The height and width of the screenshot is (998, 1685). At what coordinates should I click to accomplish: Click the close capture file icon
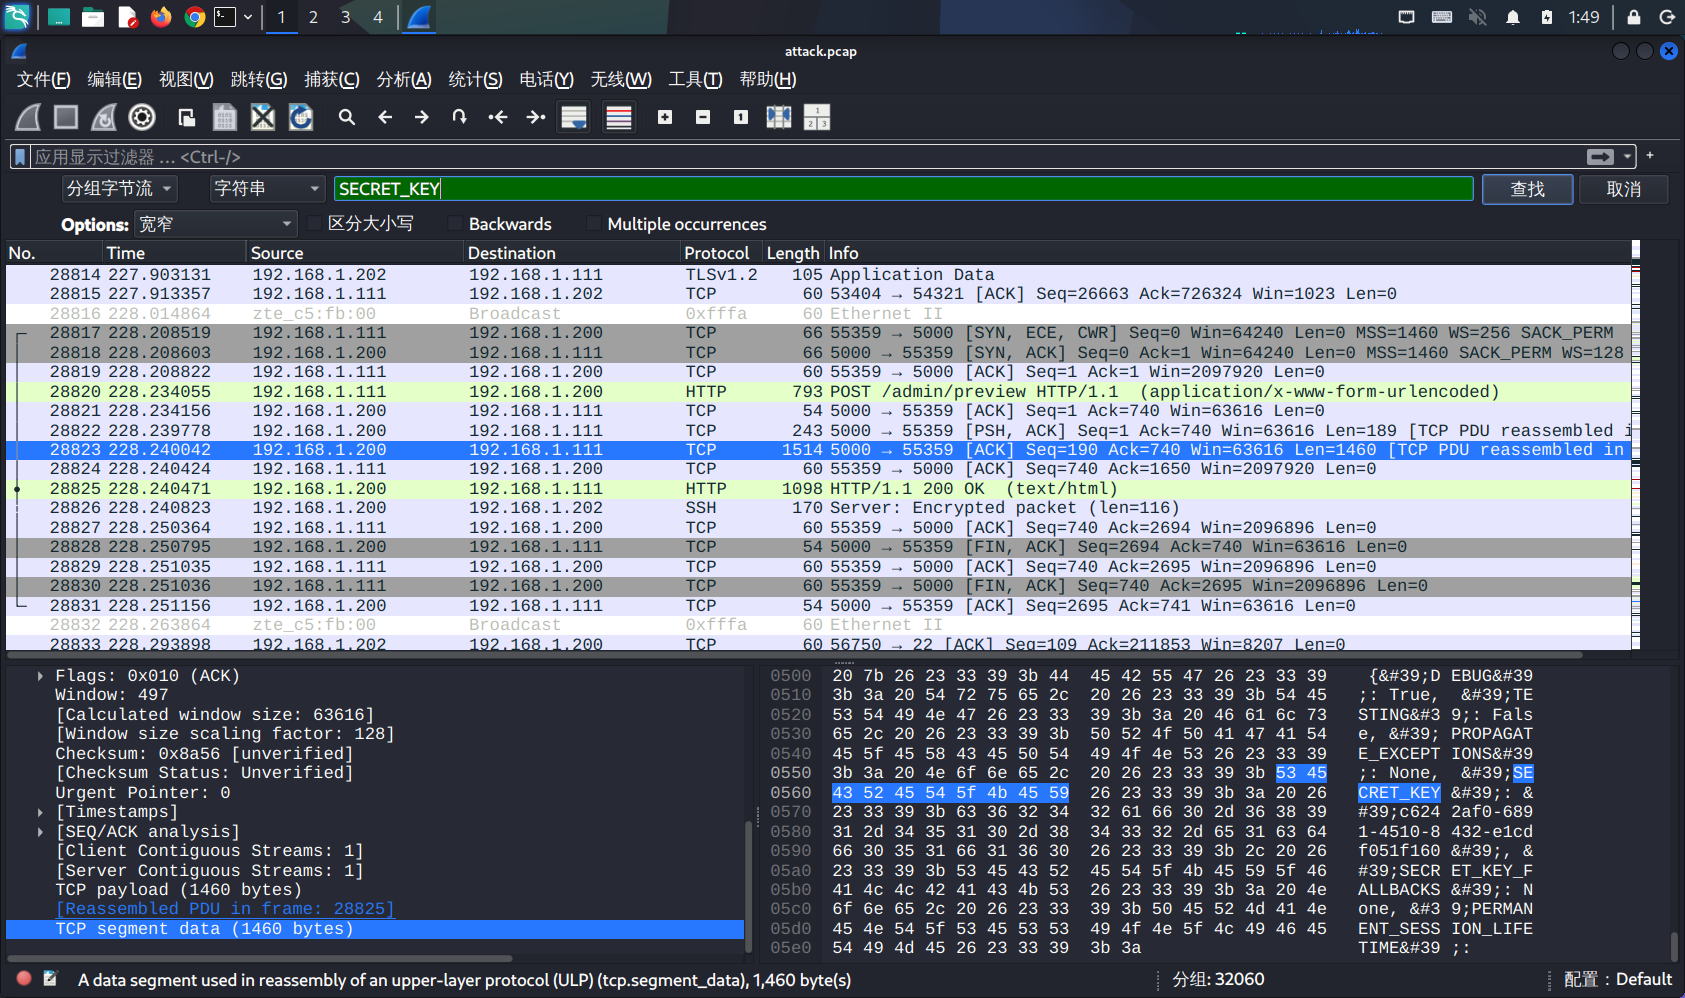coord(262,118)
